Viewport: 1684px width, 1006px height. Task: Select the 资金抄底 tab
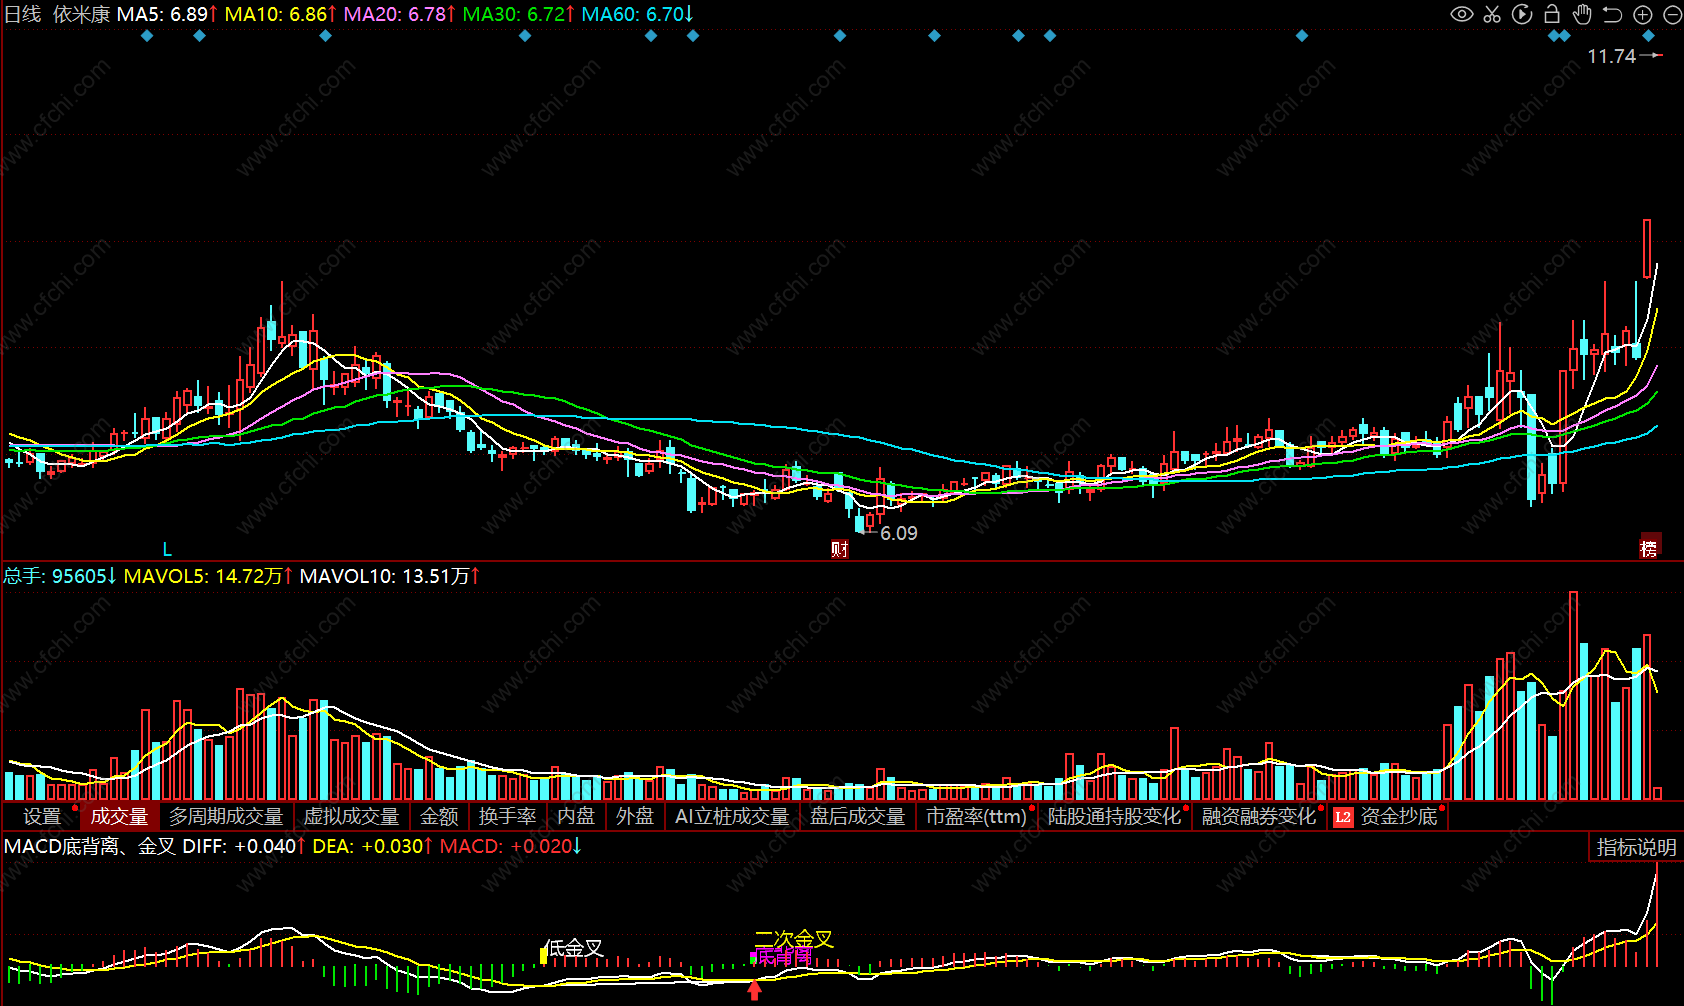pos(1399,817)
